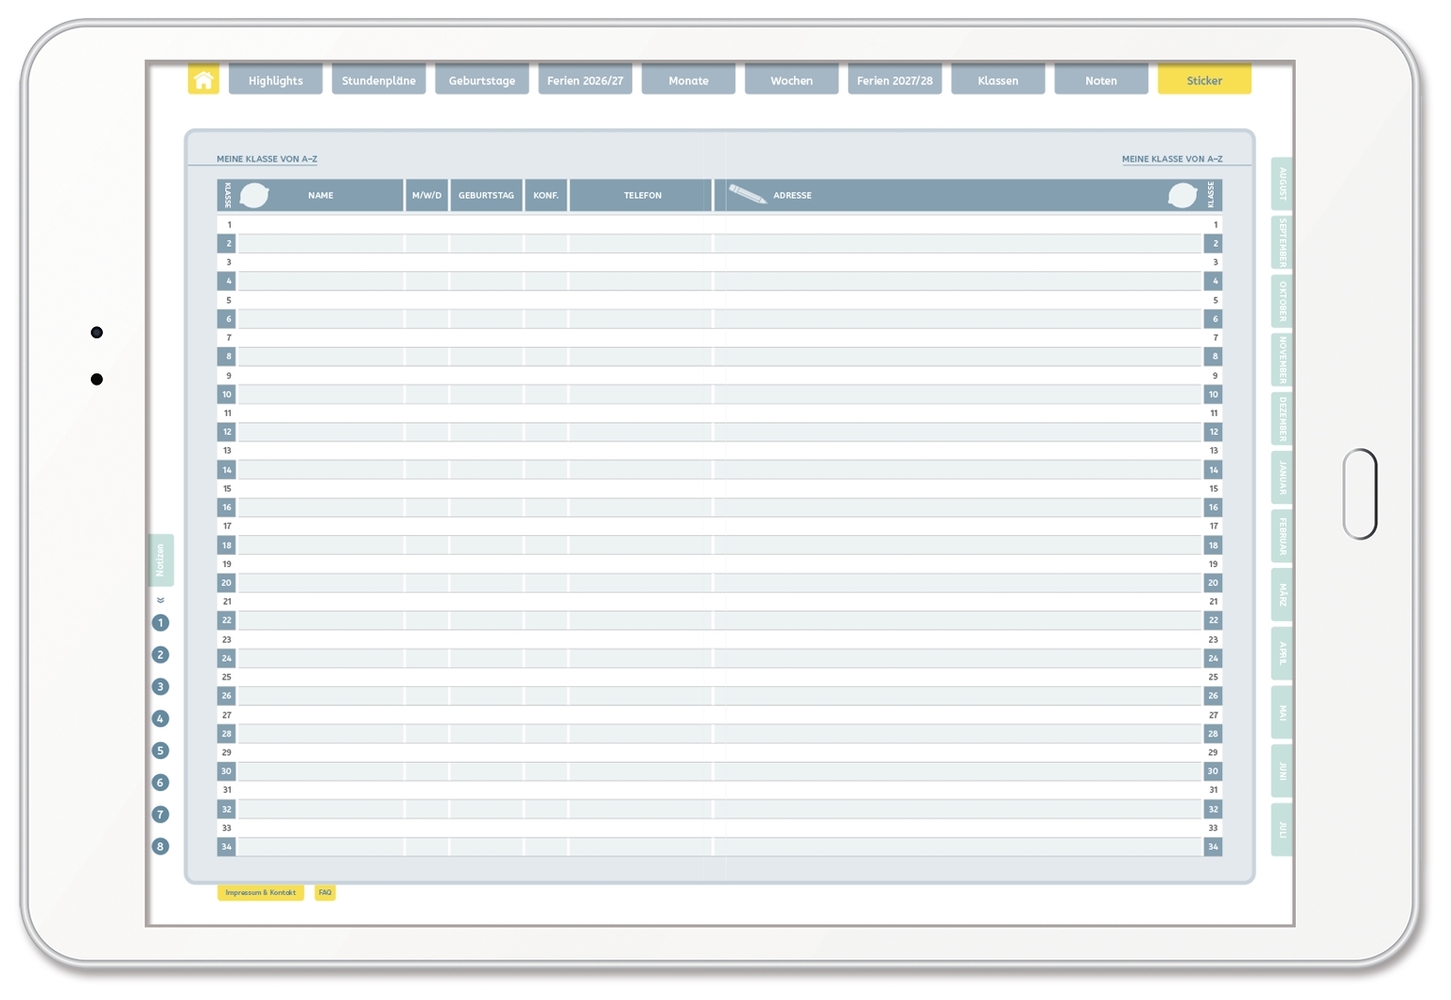Expand the double chevron below Notizen

point(160,601)
